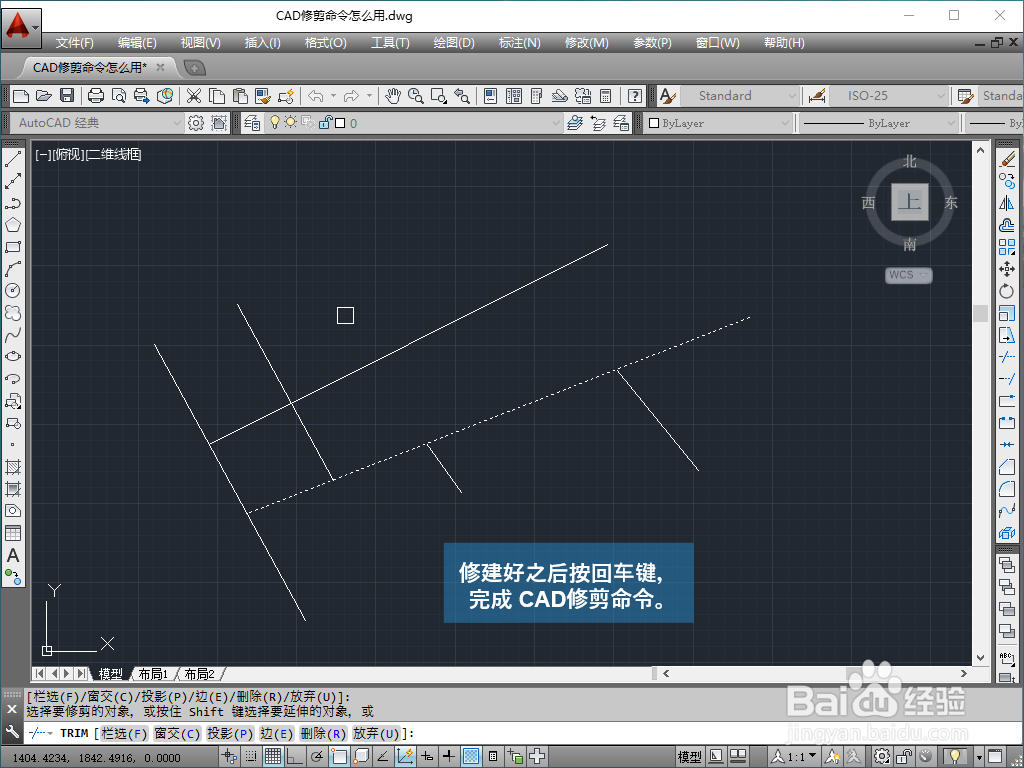Viewport: 1024px width, 768px height.
Task: Toggle Ortho mode in status bar
Action: [x=295, y=757]
